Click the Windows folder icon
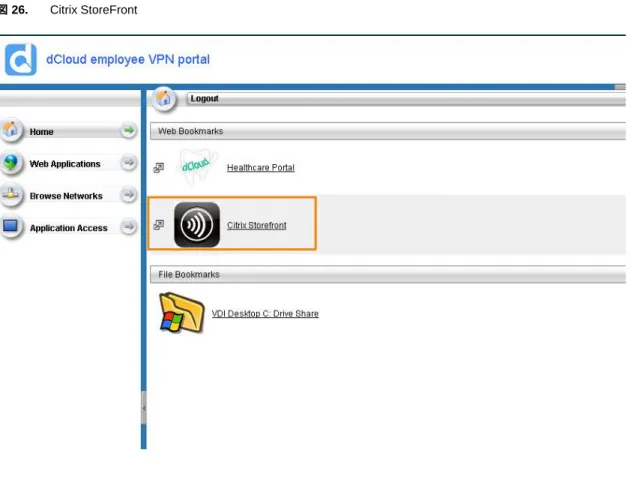Viewport: 637px width, 477px height. coord(182,312)
